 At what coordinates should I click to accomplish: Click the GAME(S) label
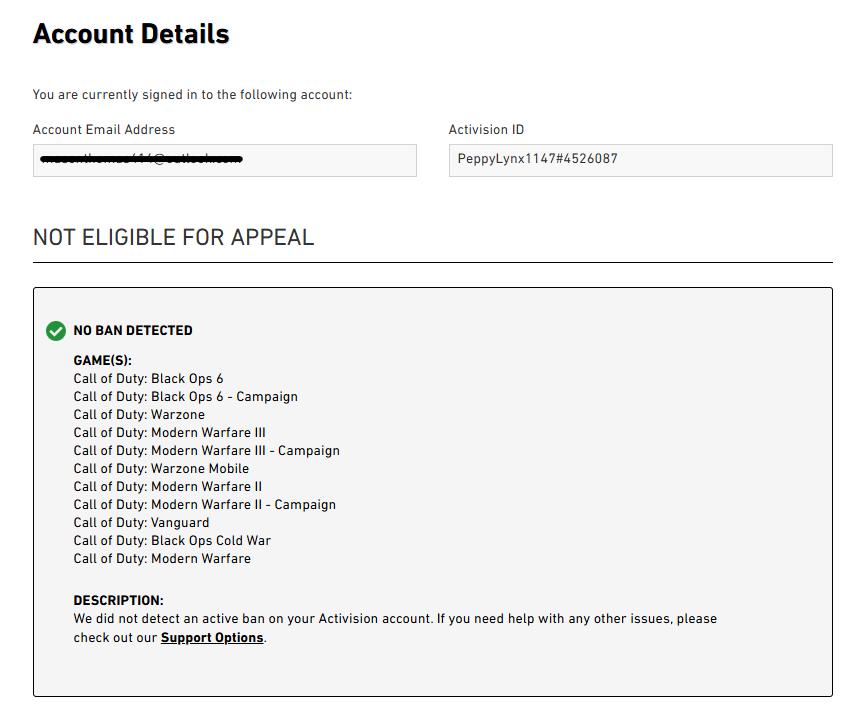coord(102,360)
